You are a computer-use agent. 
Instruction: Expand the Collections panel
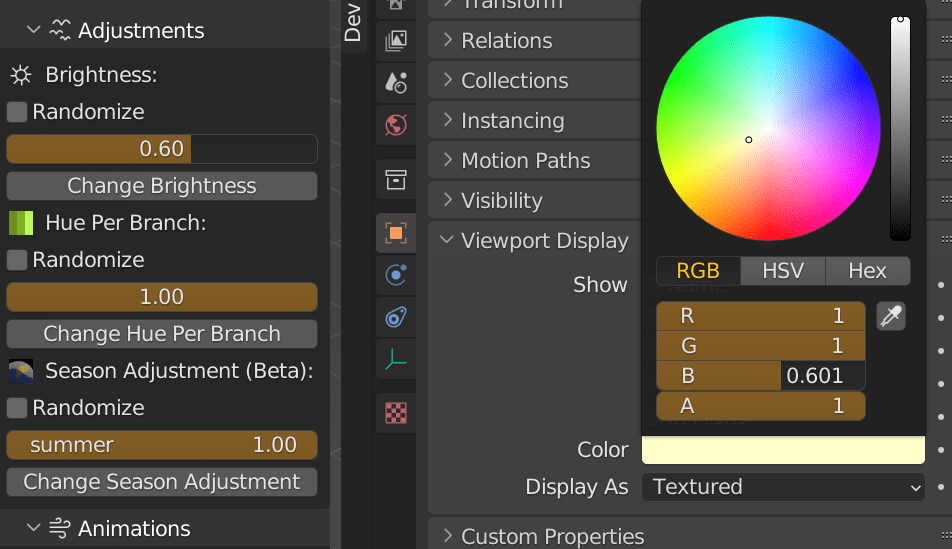coord(448,80)
